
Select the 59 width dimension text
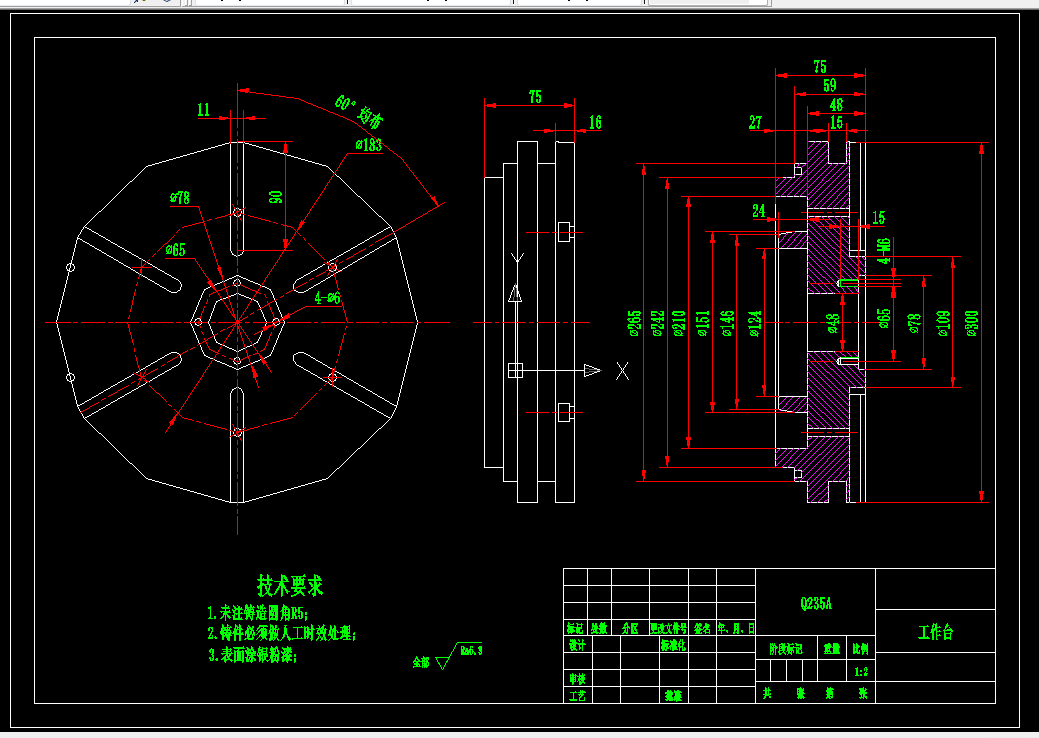830,85
